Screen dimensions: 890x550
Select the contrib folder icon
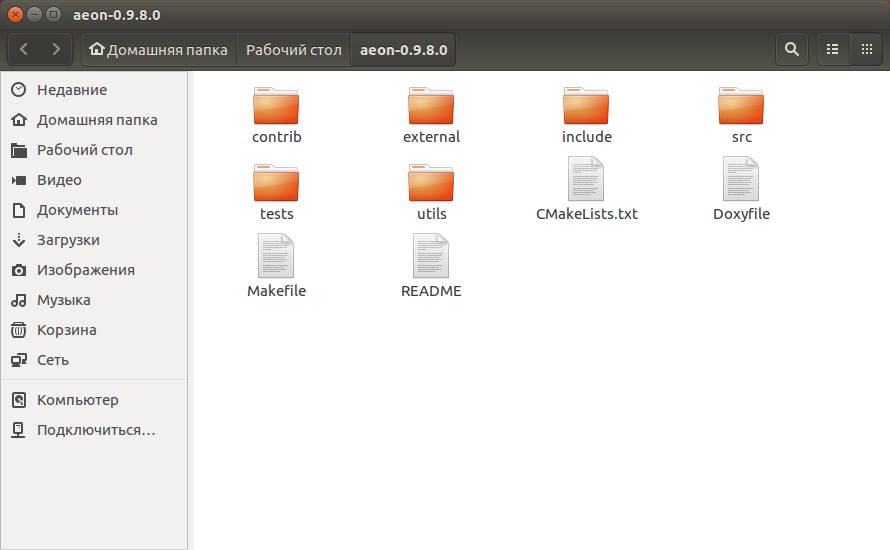point(276,106)
